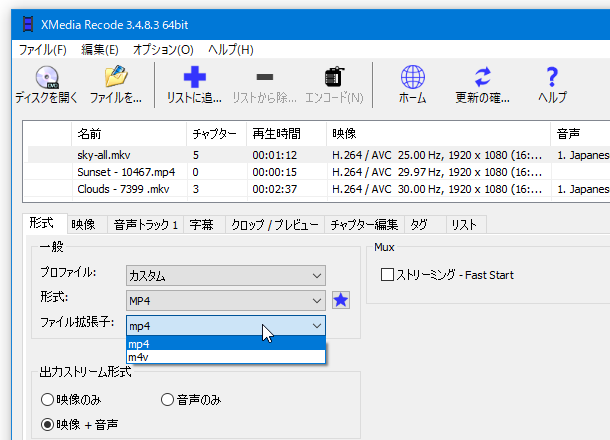The image size is (610, 440).
Task: Select sky-all.mkv in file list
Action: (x=103, y=155)
